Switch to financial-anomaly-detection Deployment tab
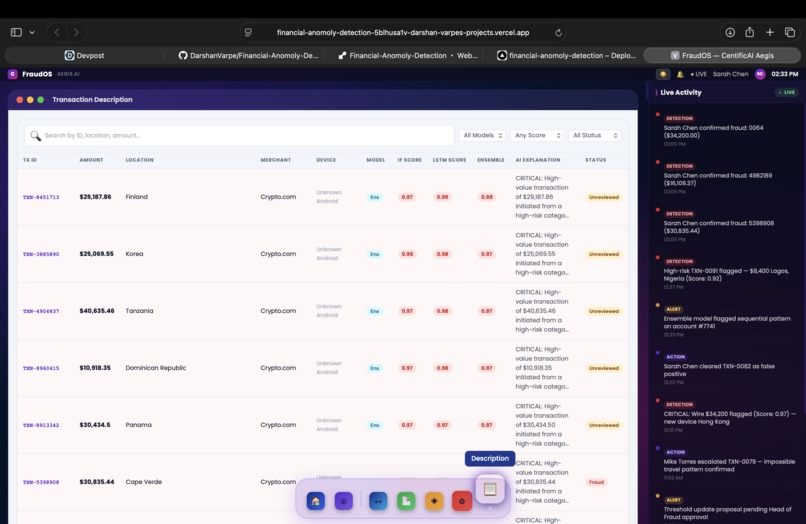The image size is (806, 524). click(x=566, y=56)
